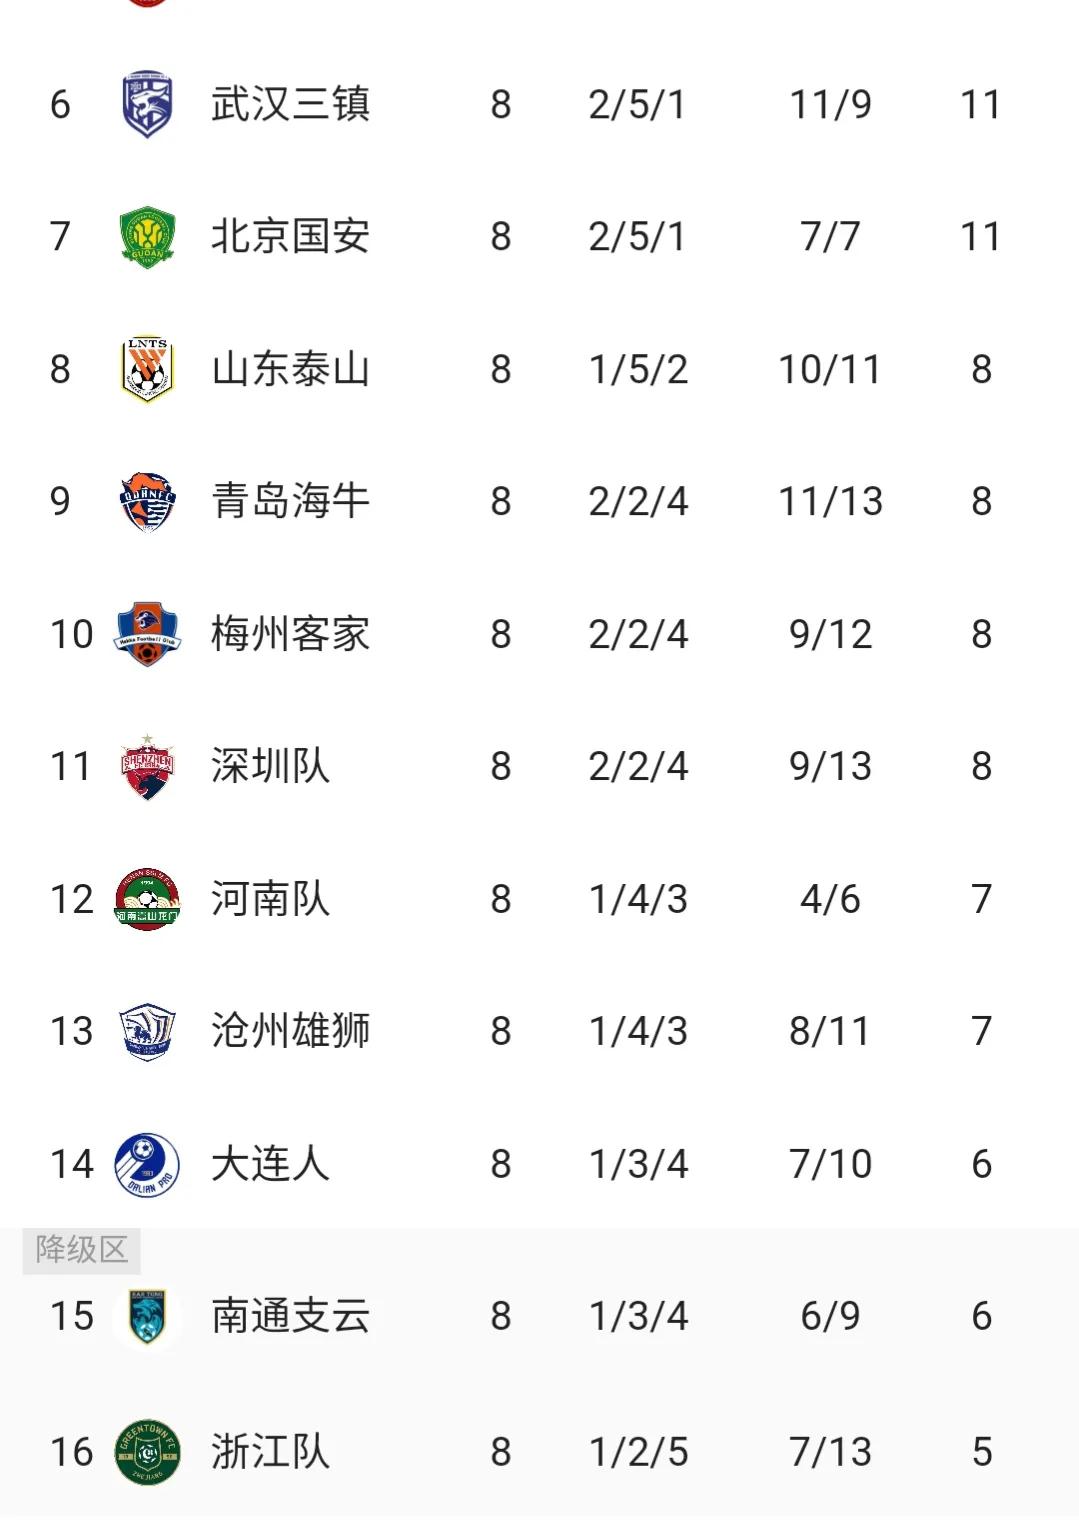
Task: Click the 北京国安 team name
Action: click(x=290, y=237)
